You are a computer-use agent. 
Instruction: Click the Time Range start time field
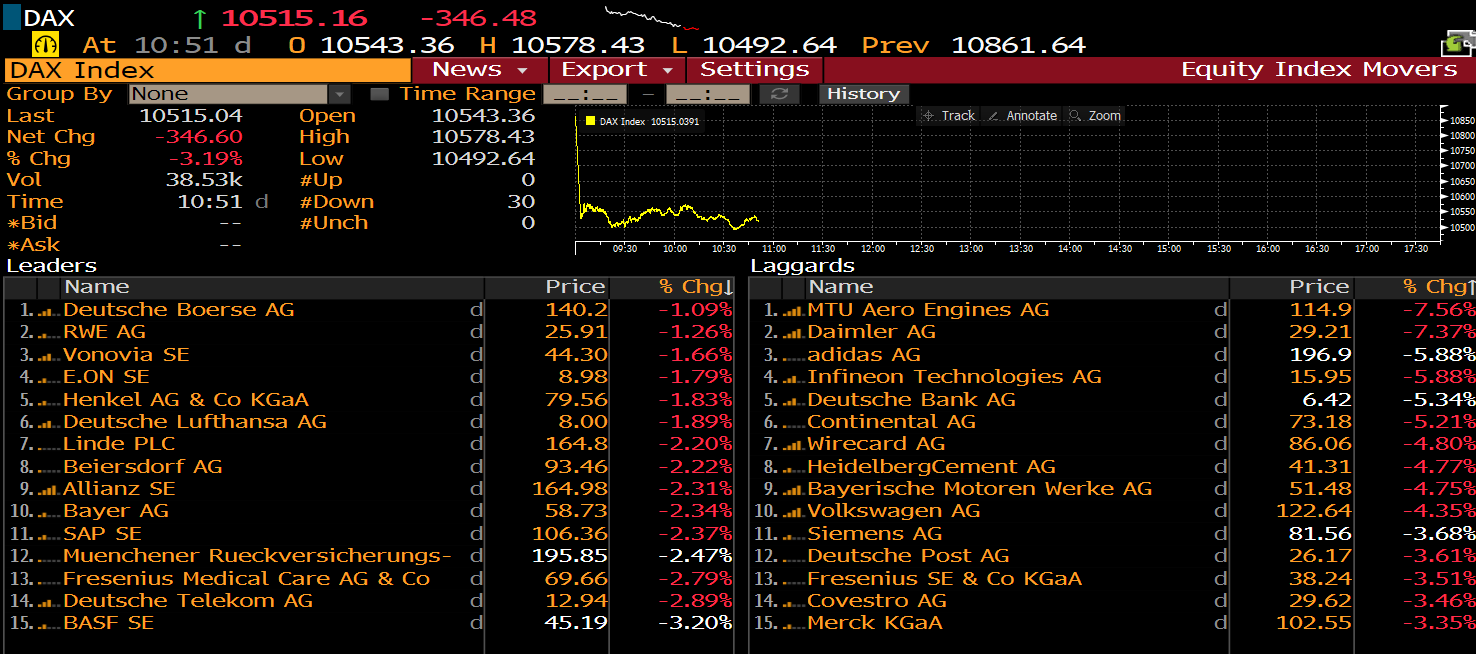pos(584,94)
